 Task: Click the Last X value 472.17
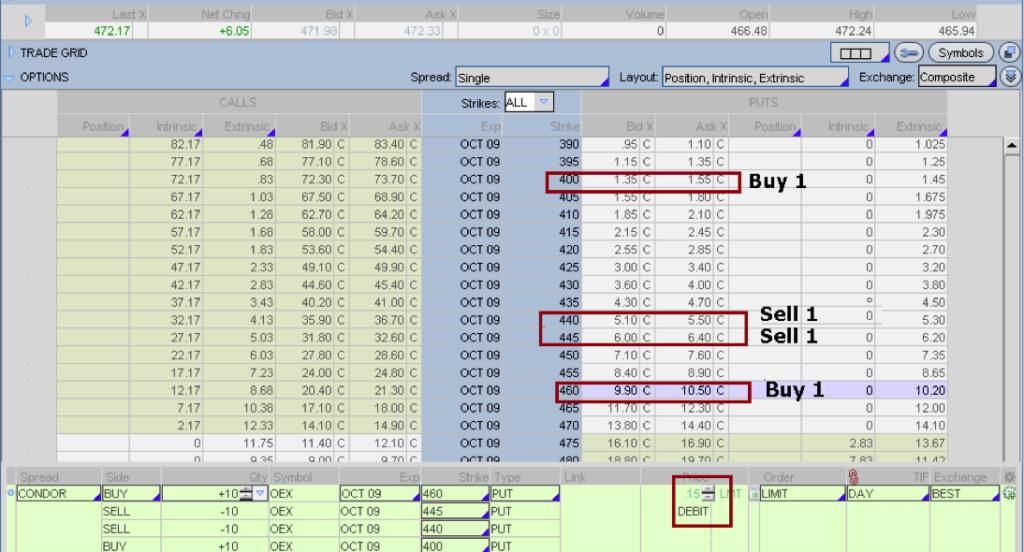112,31
